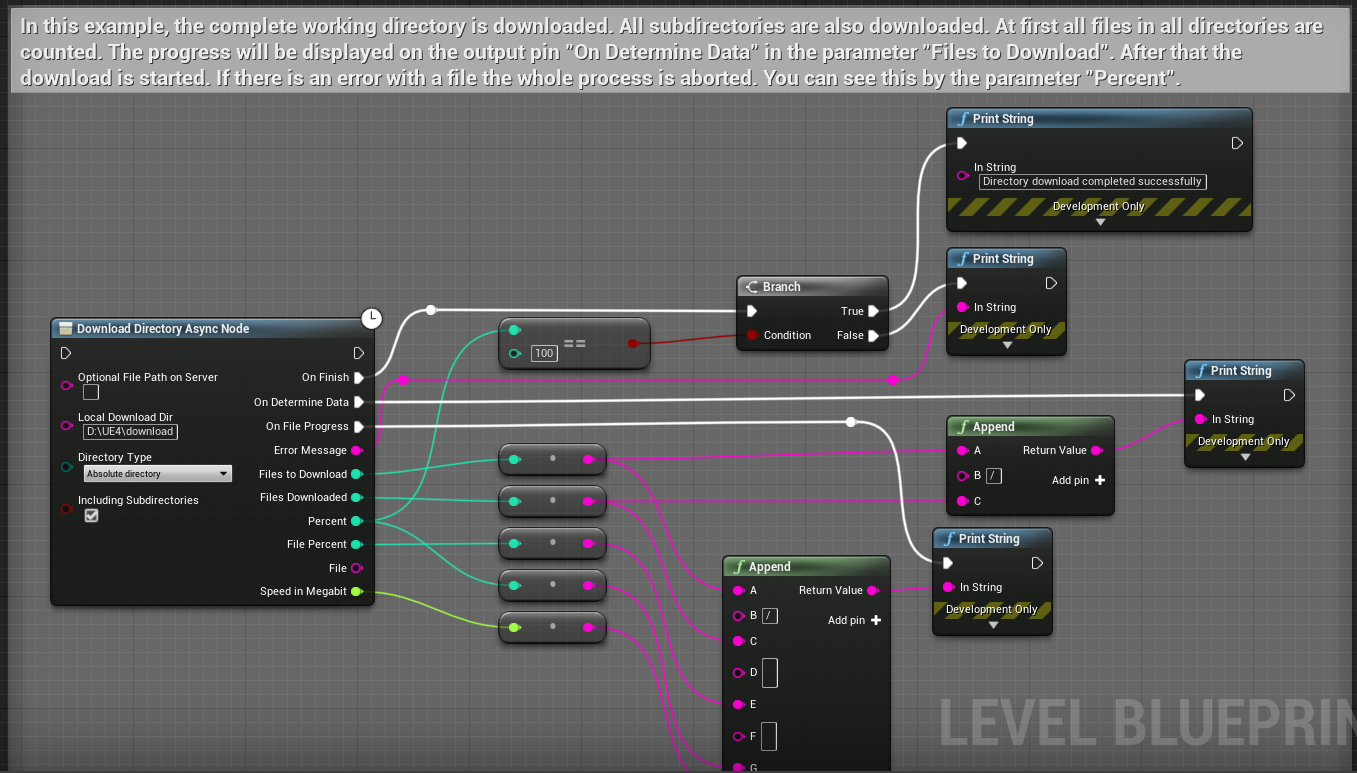The image size is (1357, 773).
Task: Click the Optional File Path on Server box
Action: tap(91, 392)
